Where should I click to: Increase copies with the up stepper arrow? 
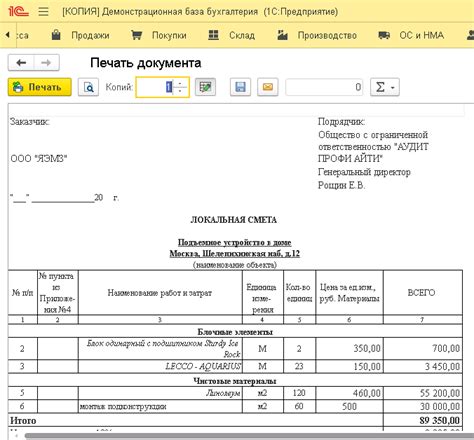[x=180, y=83]
